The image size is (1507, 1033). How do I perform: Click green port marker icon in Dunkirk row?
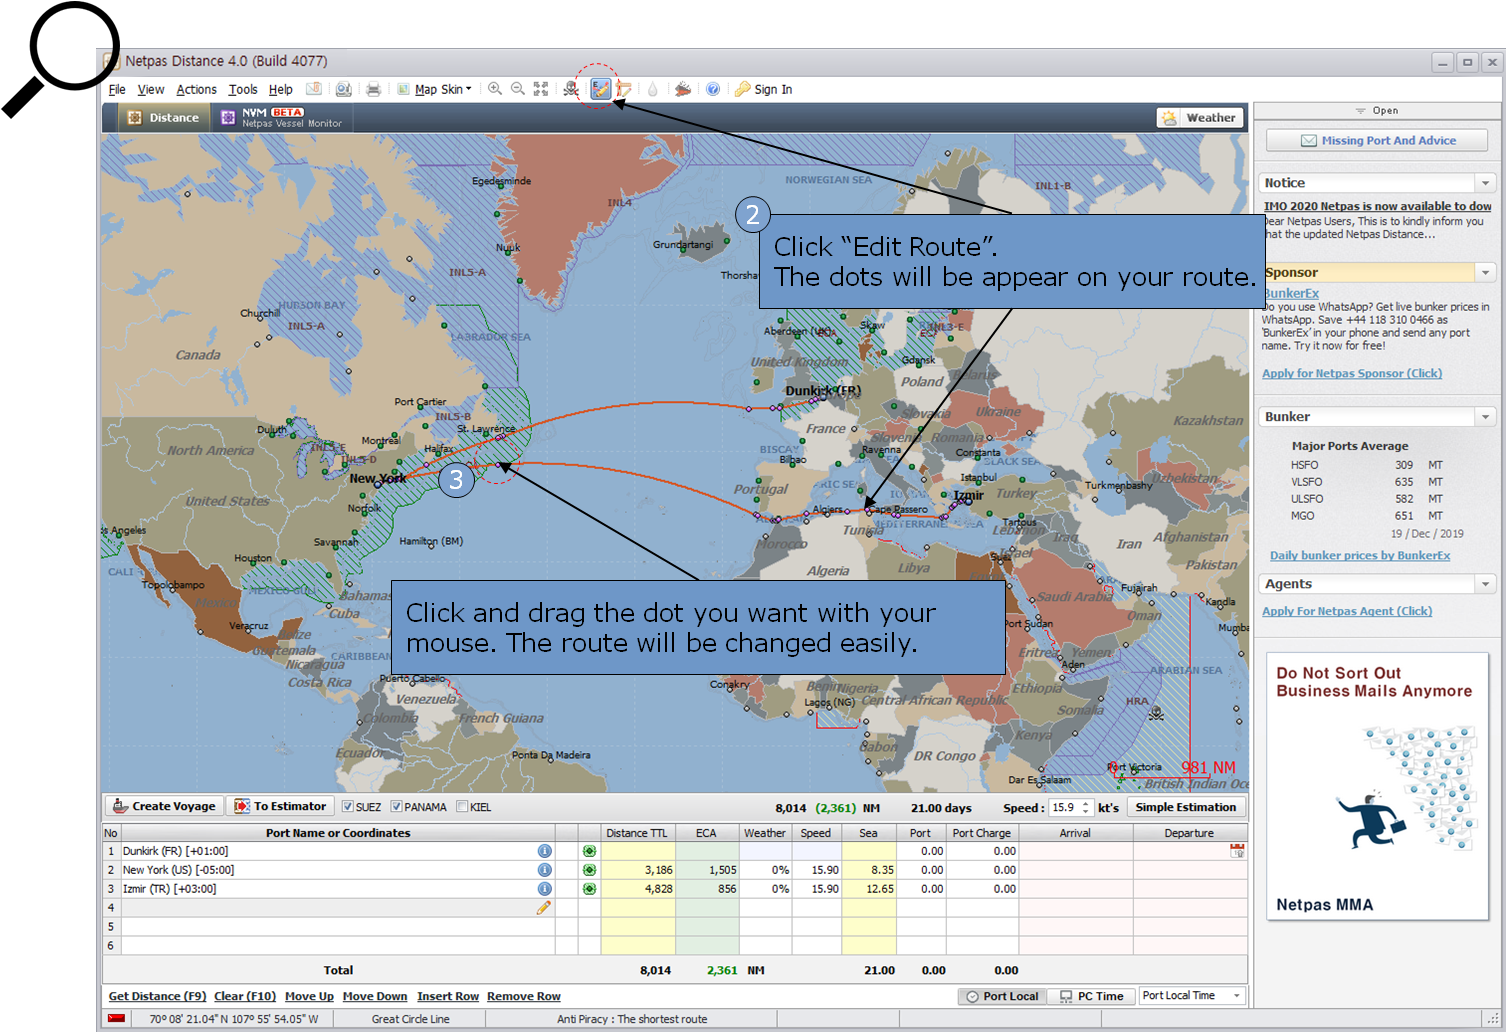point(590,851)
